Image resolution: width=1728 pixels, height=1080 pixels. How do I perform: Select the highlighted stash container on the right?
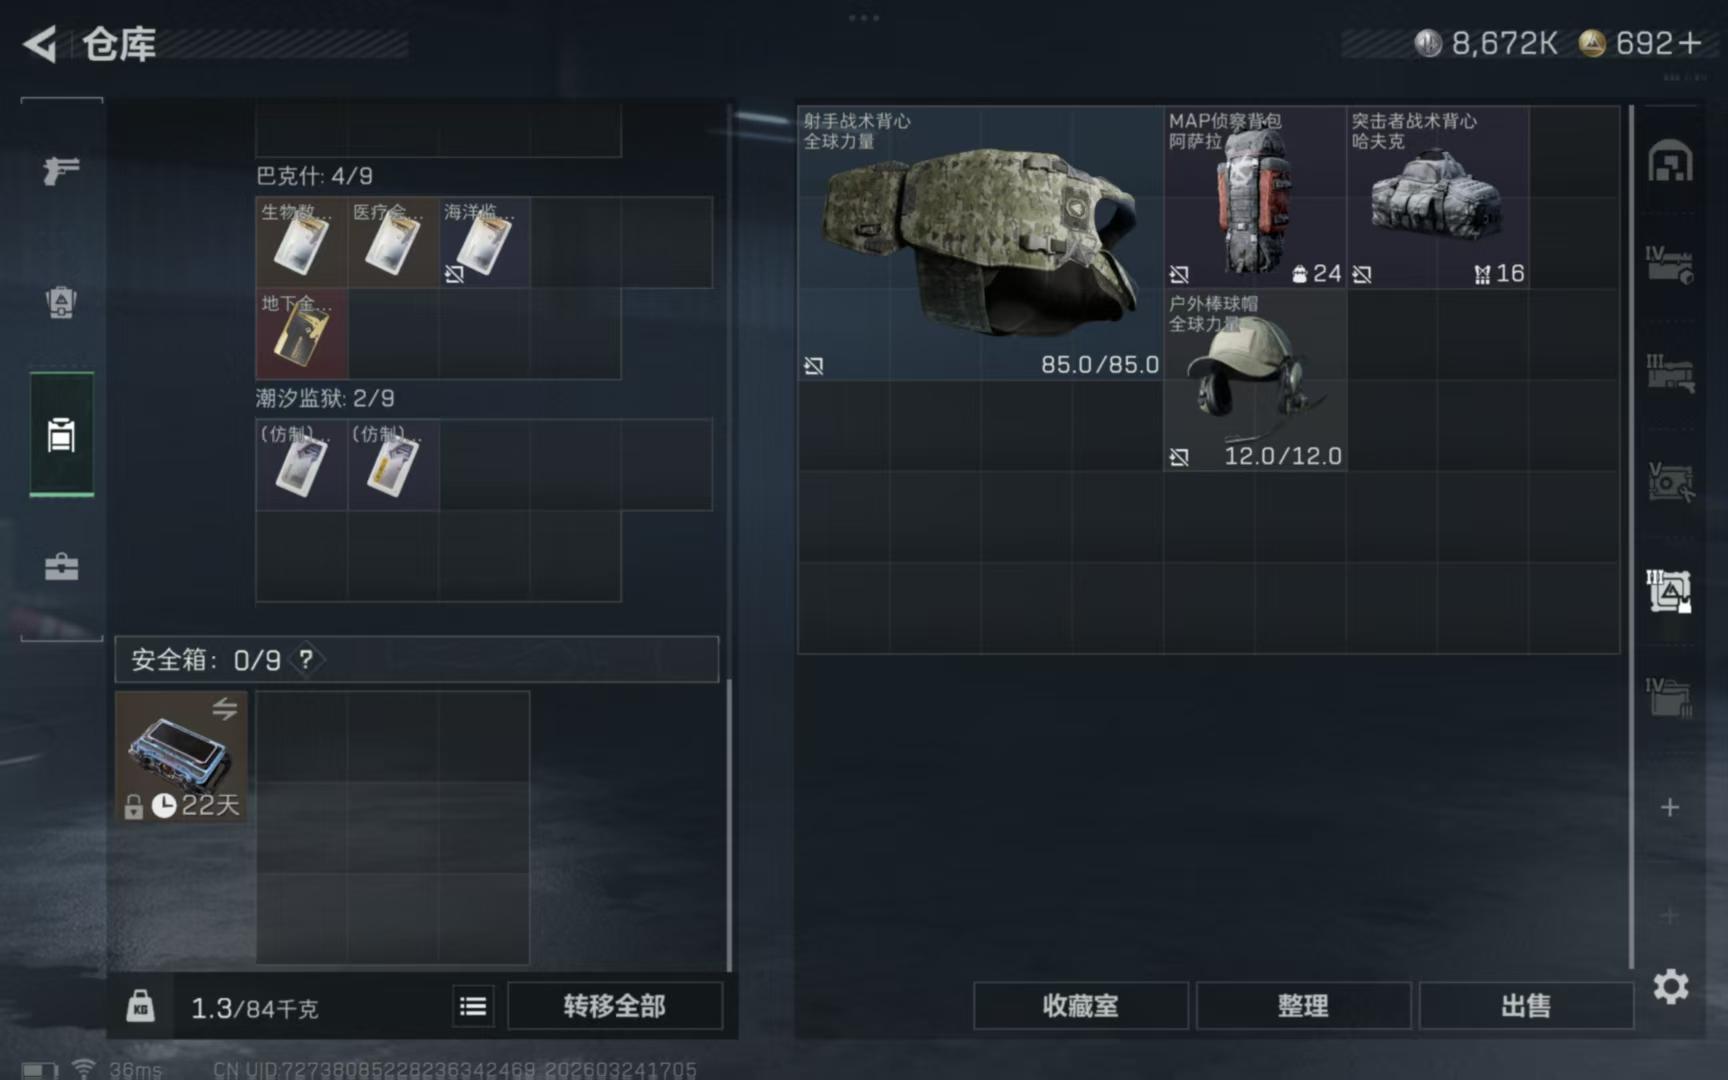pyautogui.click(x=1670, y=591)
